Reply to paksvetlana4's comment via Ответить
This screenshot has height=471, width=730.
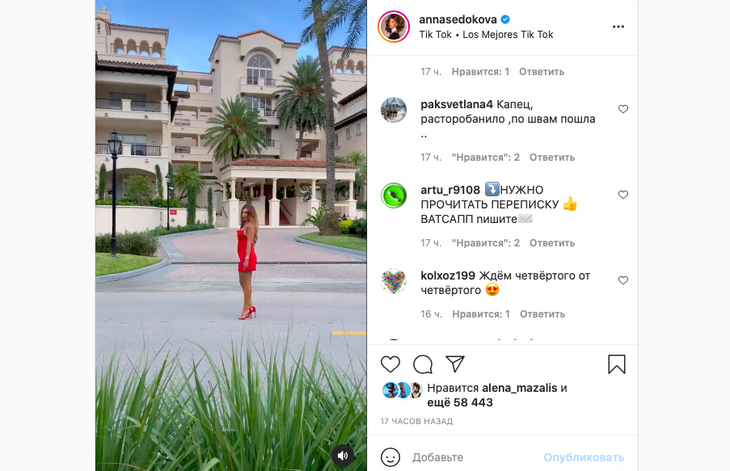pyautogui.click(x=552, y=157)
